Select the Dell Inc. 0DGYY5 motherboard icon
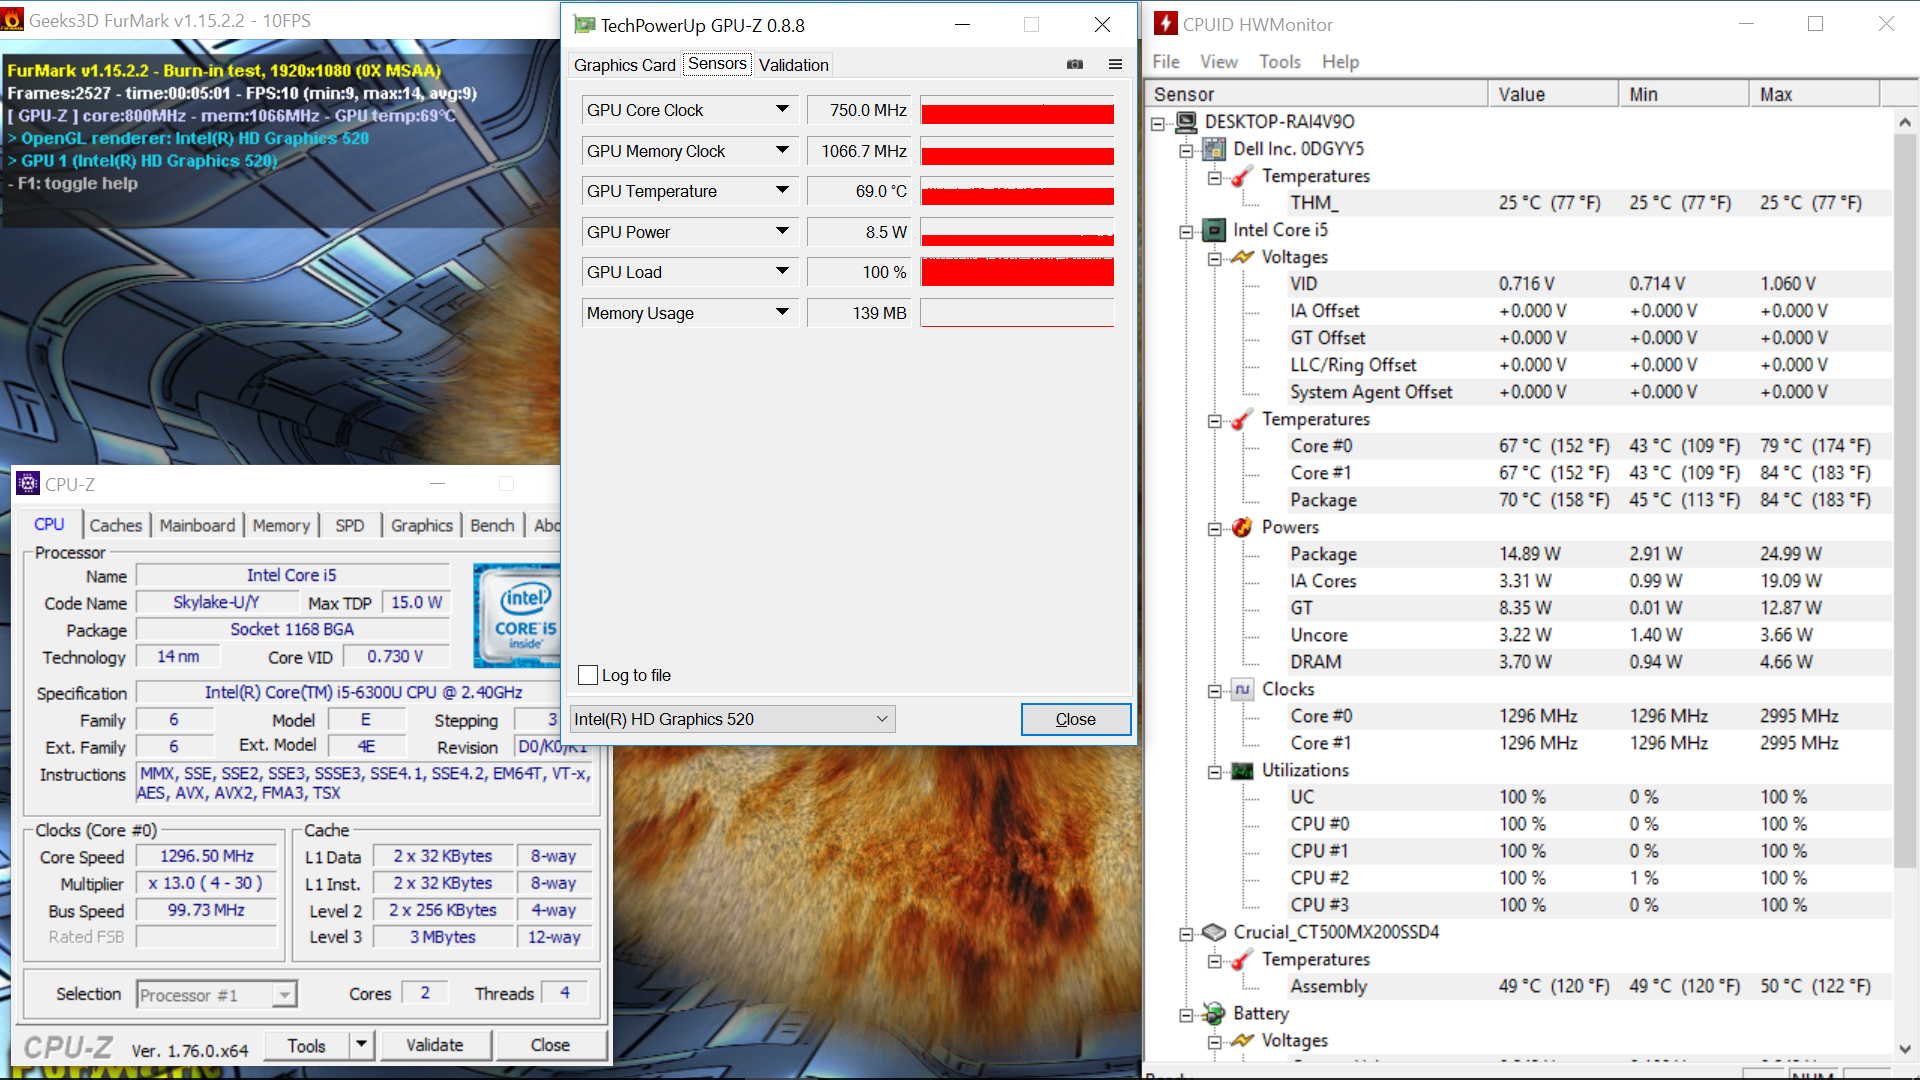Viewport: 1920px width, 1080px height. (1214, 149)
